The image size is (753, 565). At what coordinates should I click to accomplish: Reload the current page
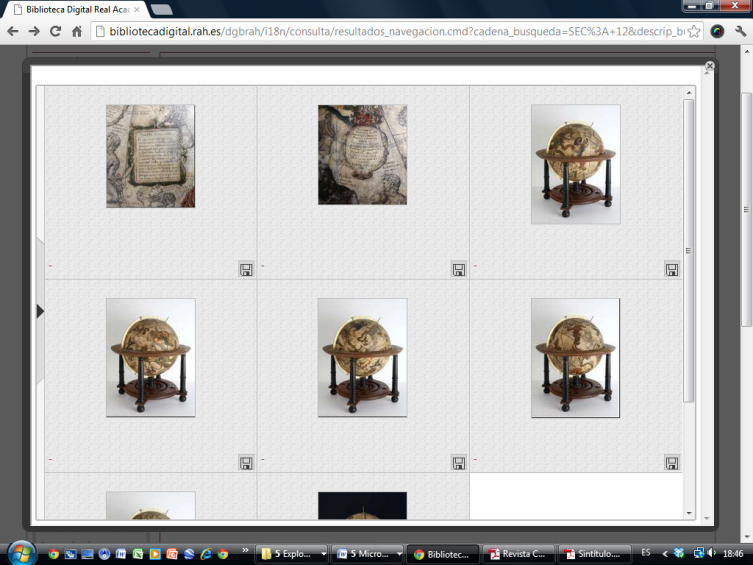(56, 31)
